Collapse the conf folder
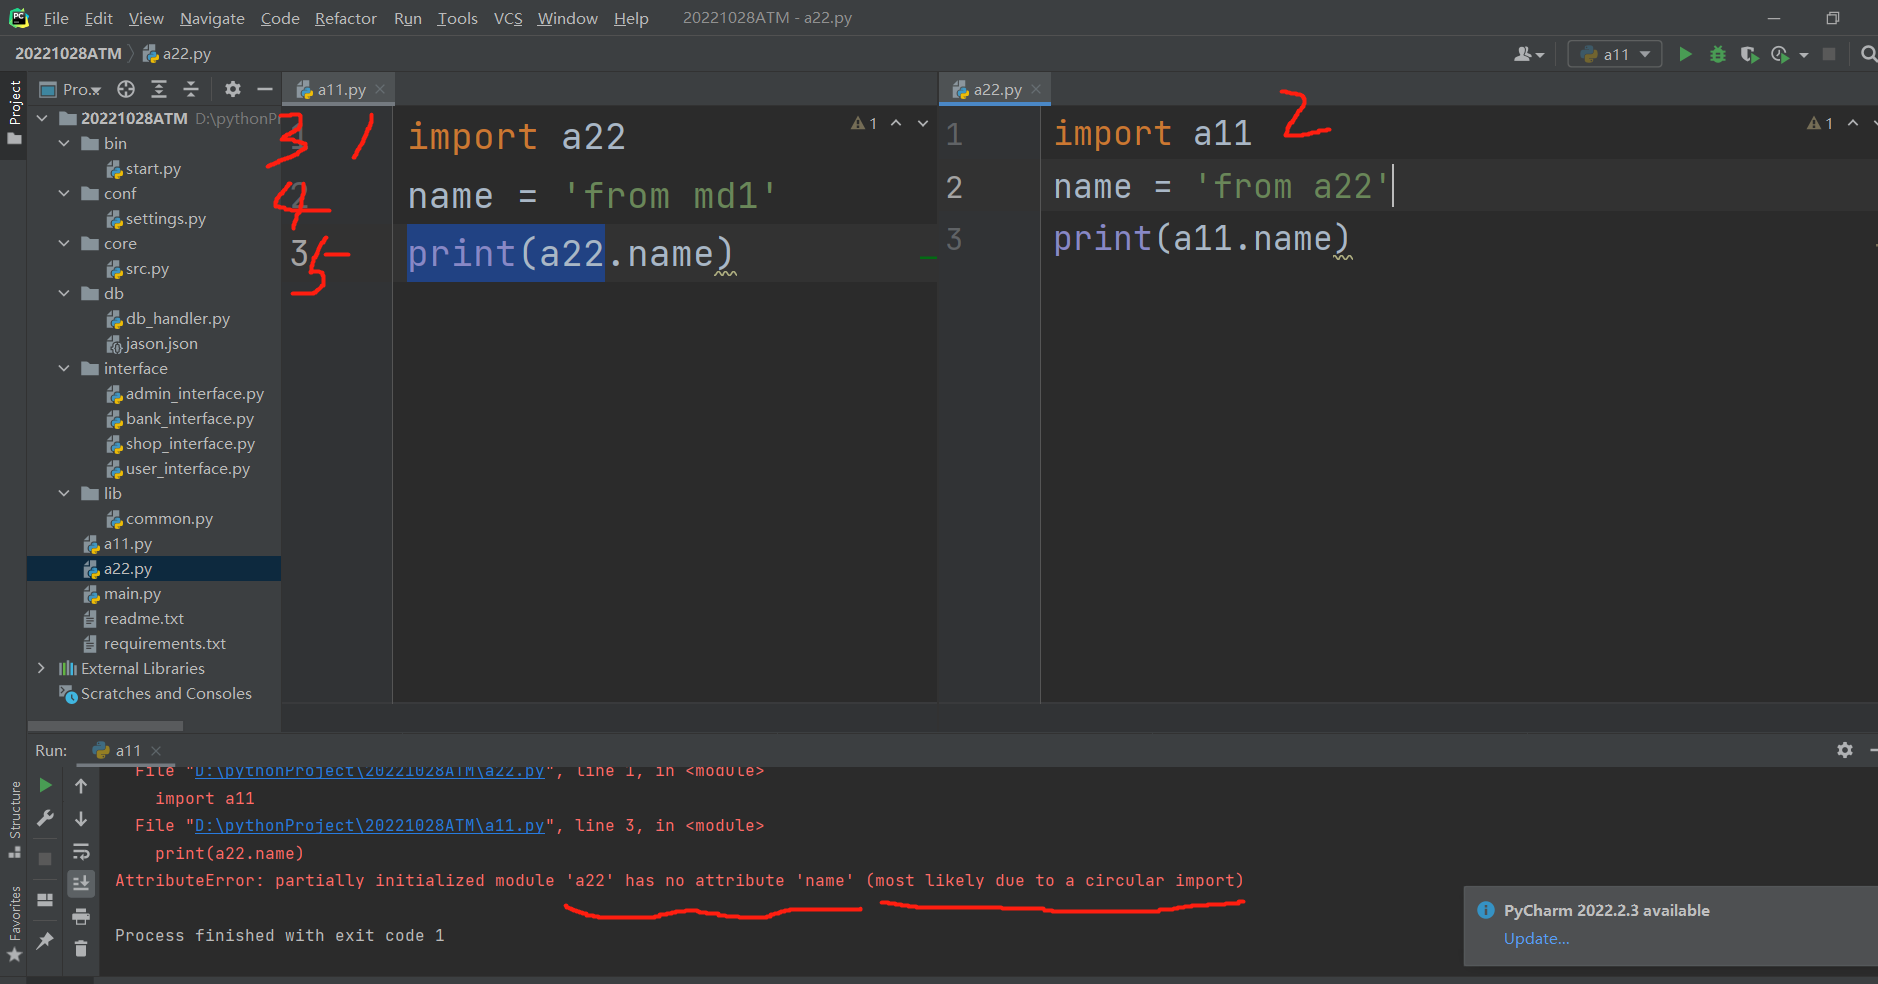1878x984 pixels. [x=64, y=193]
